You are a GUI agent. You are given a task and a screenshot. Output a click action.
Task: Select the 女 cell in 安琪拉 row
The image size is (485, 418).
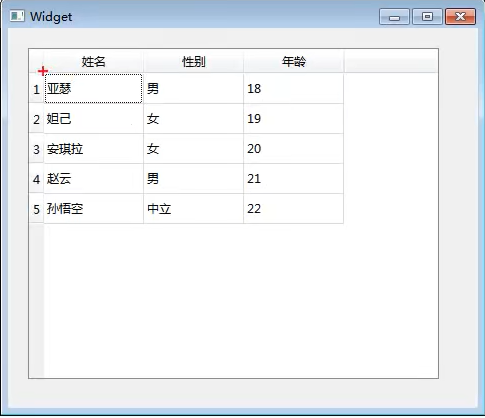click(194, 149)
